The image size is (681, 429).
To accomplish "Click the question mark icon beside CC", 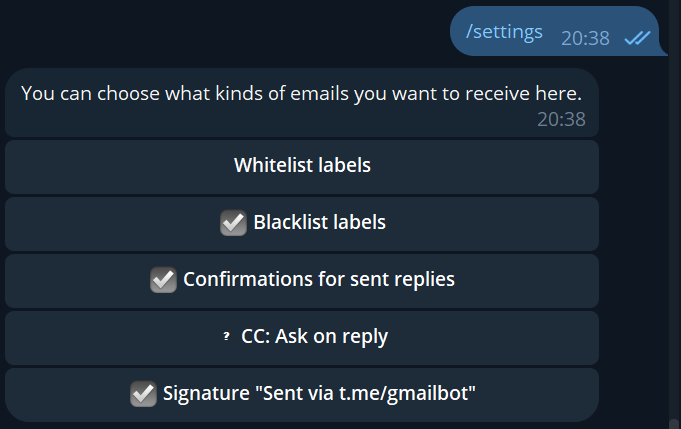I will click(x=226, y=338).
